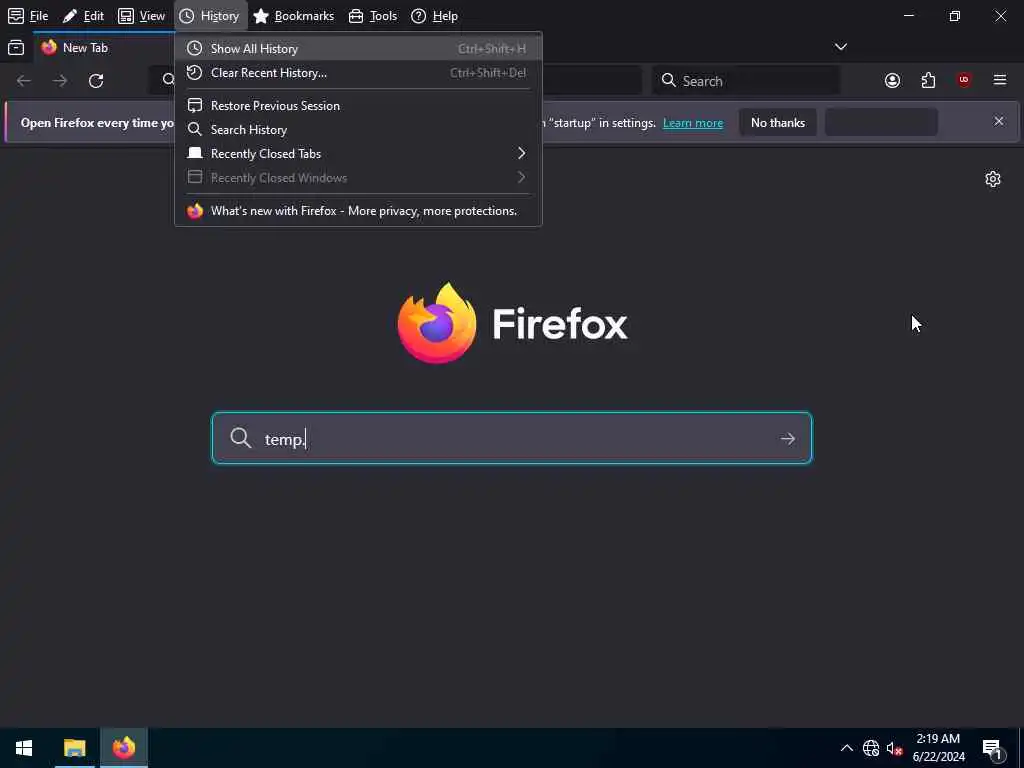The width and height of the screenshot is (1024, 768).
Task: Click the View menu icon
Action: (x=125, y=16)
